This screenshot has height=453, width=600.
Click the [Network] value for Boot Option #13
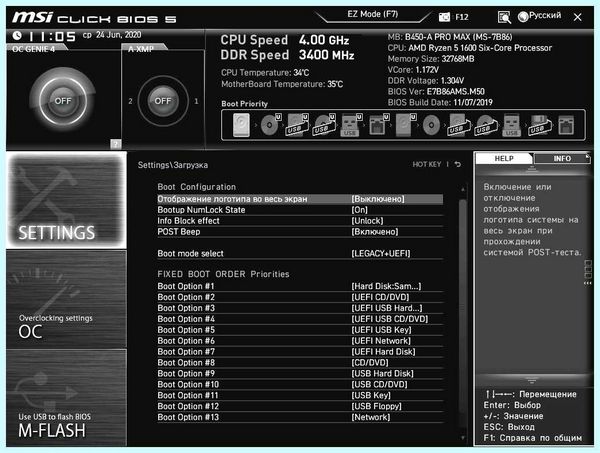[371, 417]
